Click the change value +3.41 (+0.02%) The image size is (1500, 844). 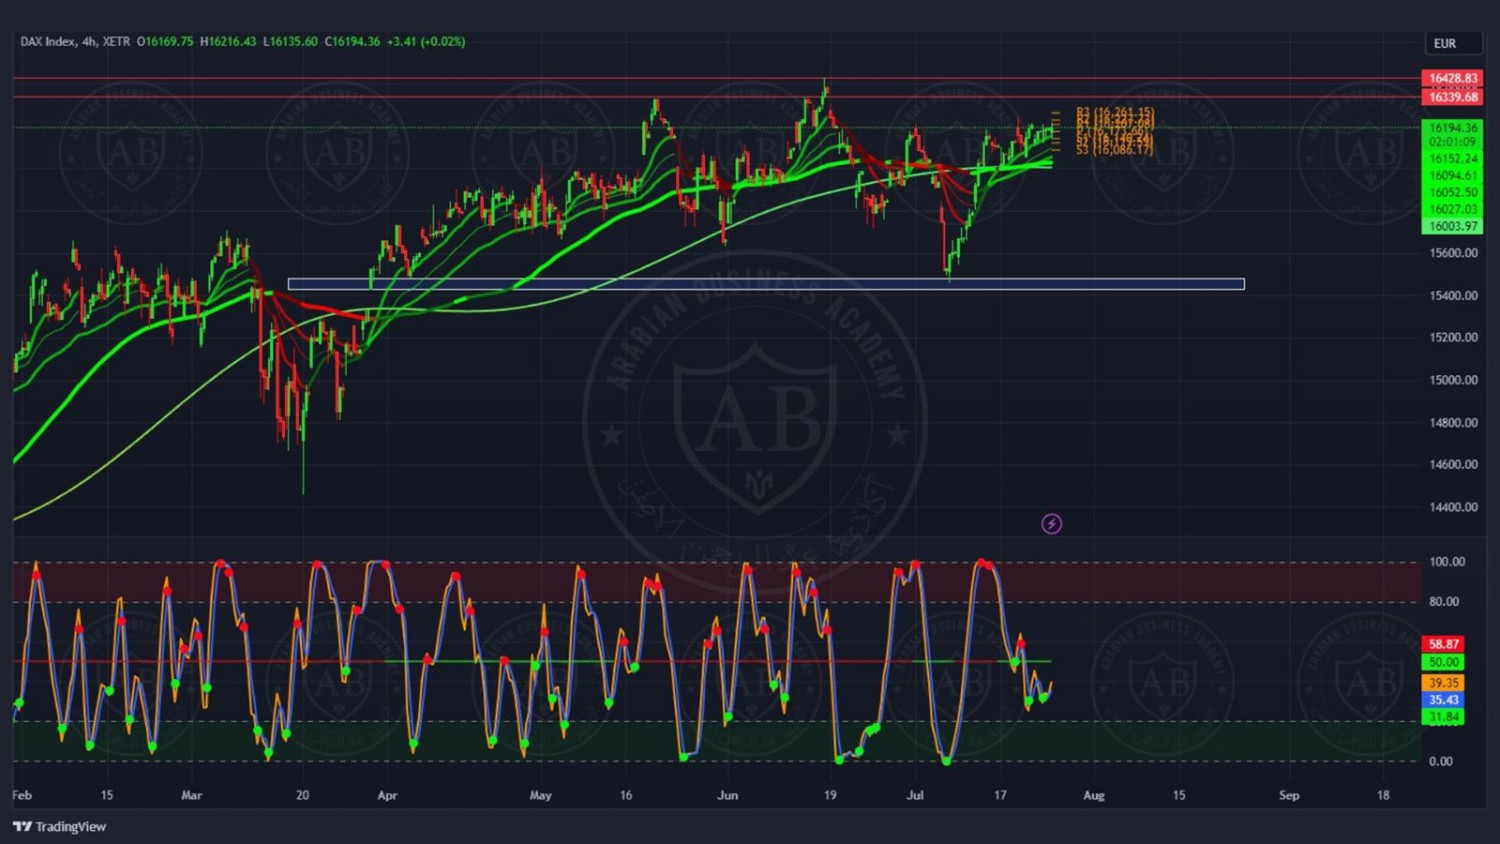tap(426, 41)
